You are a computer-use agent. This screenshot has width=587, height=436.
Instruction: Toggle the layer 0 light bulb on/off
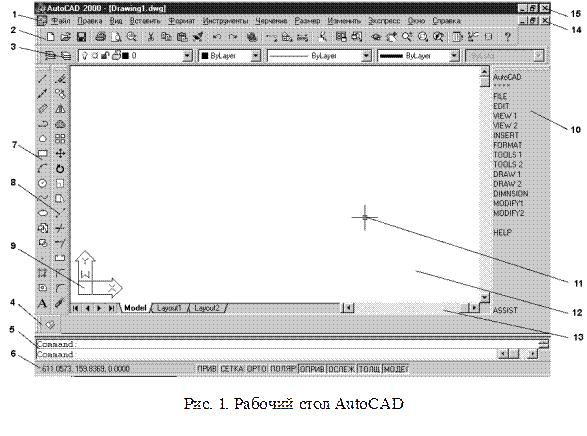click(x=85, y=56)
